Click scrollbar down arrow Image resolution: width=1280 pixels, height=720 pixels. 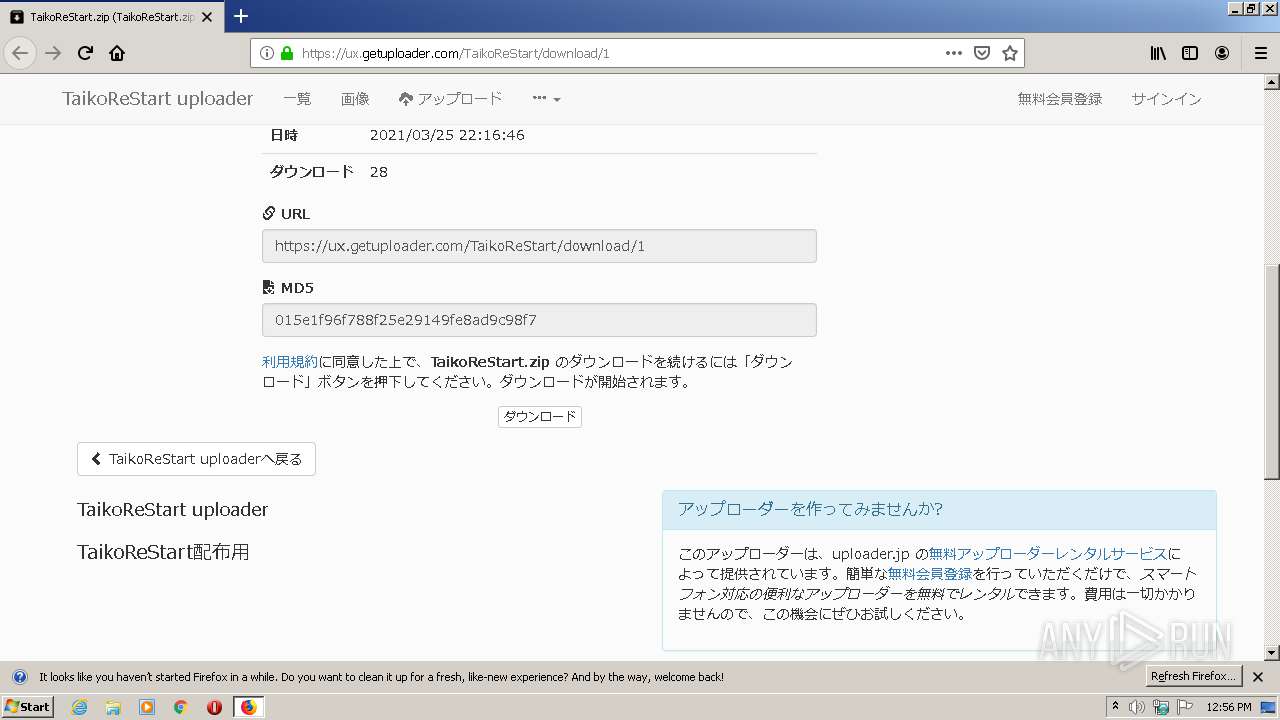click(x=1271, y=653)
